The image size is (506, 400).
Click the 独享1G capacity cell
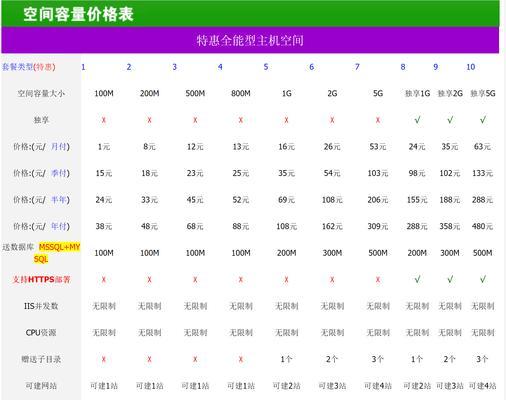click(x=417, y=93)
